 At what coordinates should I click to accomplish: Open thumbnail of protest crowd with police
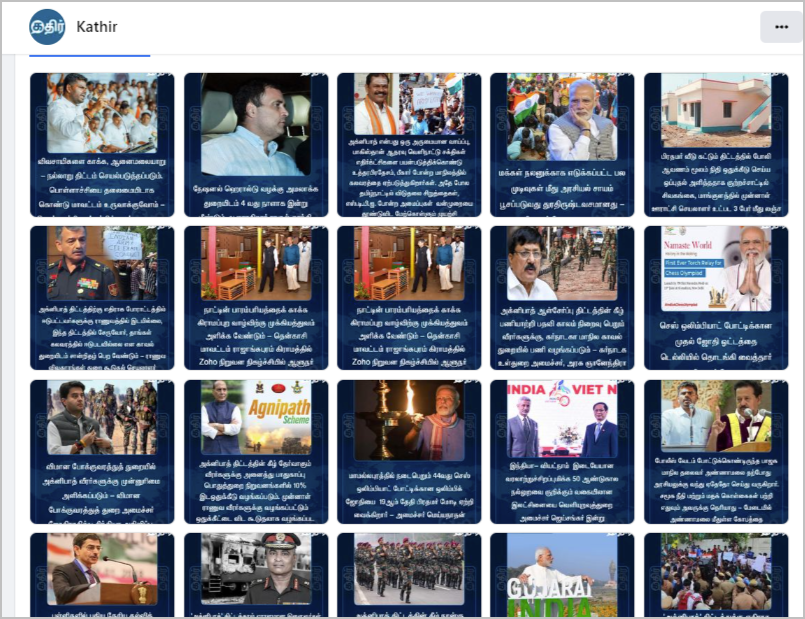point(716,575)
